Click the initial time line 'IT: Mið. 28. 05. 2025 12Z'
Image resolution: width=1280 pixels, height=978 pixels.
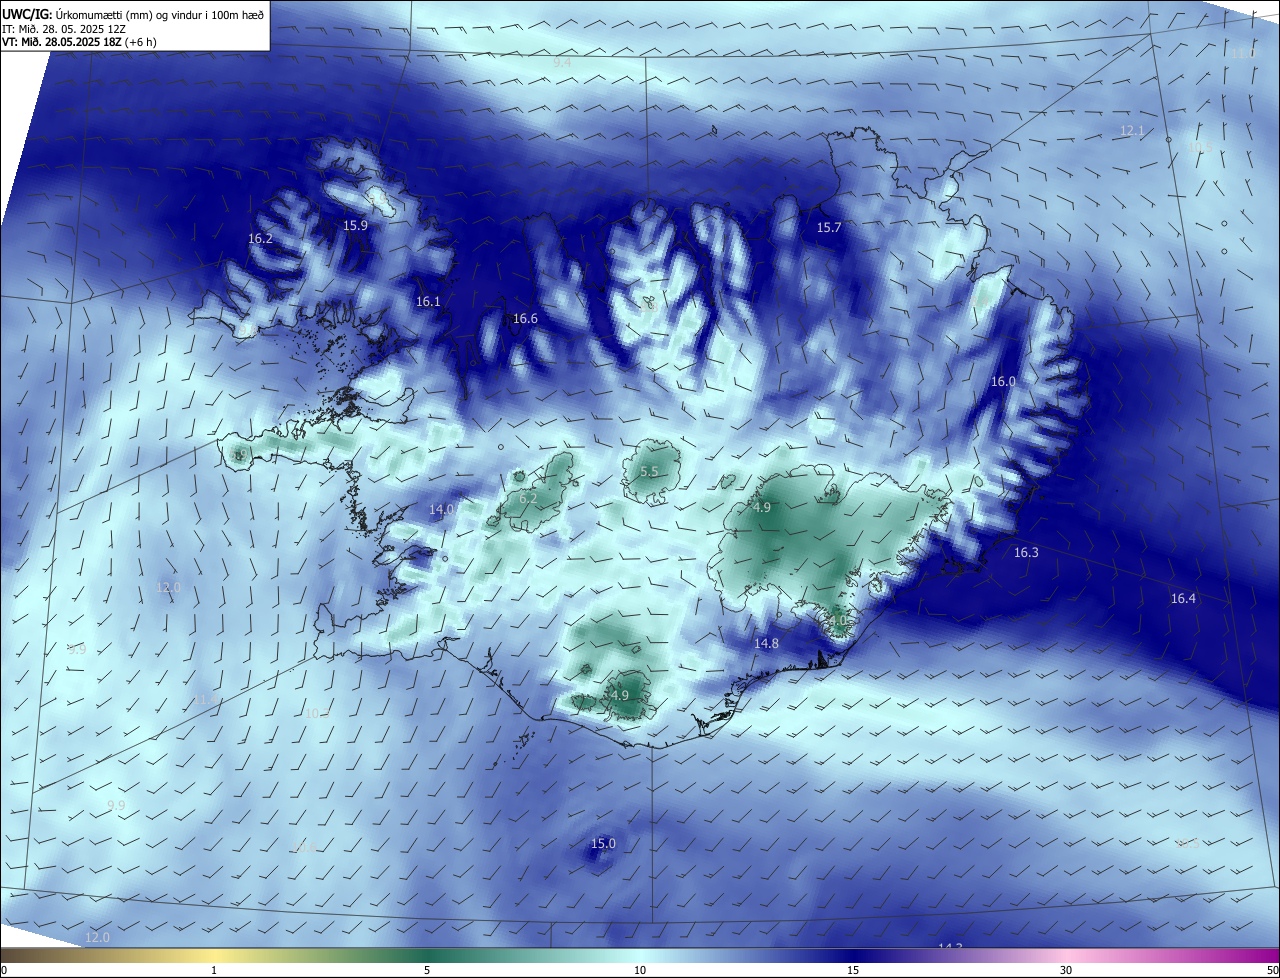pyautogui.click(x=66, y=29)
